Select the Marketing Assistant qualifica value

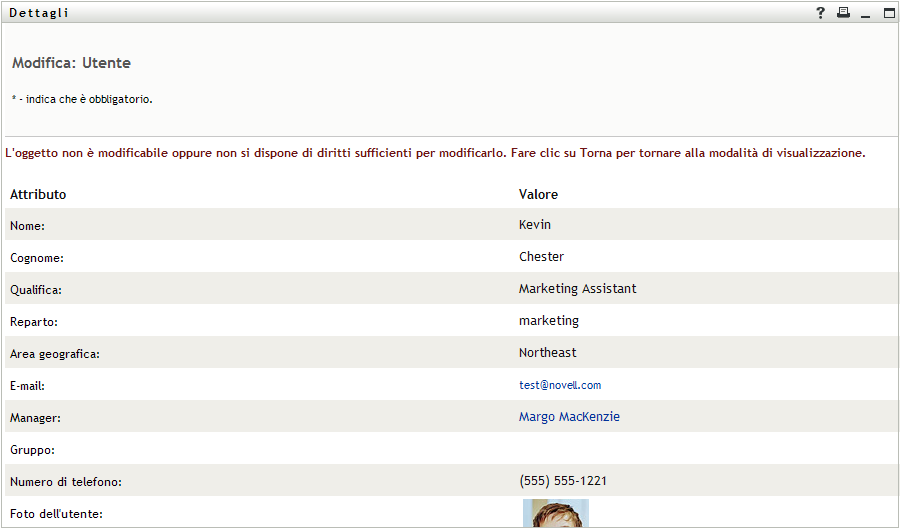(577, 289)
